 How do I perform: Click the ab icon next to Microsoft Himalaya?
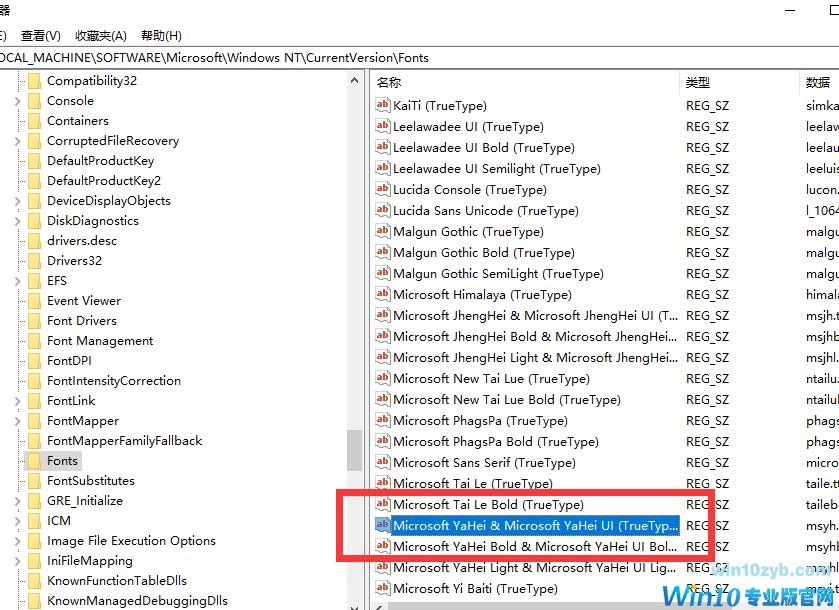click(x=381, y=294)
